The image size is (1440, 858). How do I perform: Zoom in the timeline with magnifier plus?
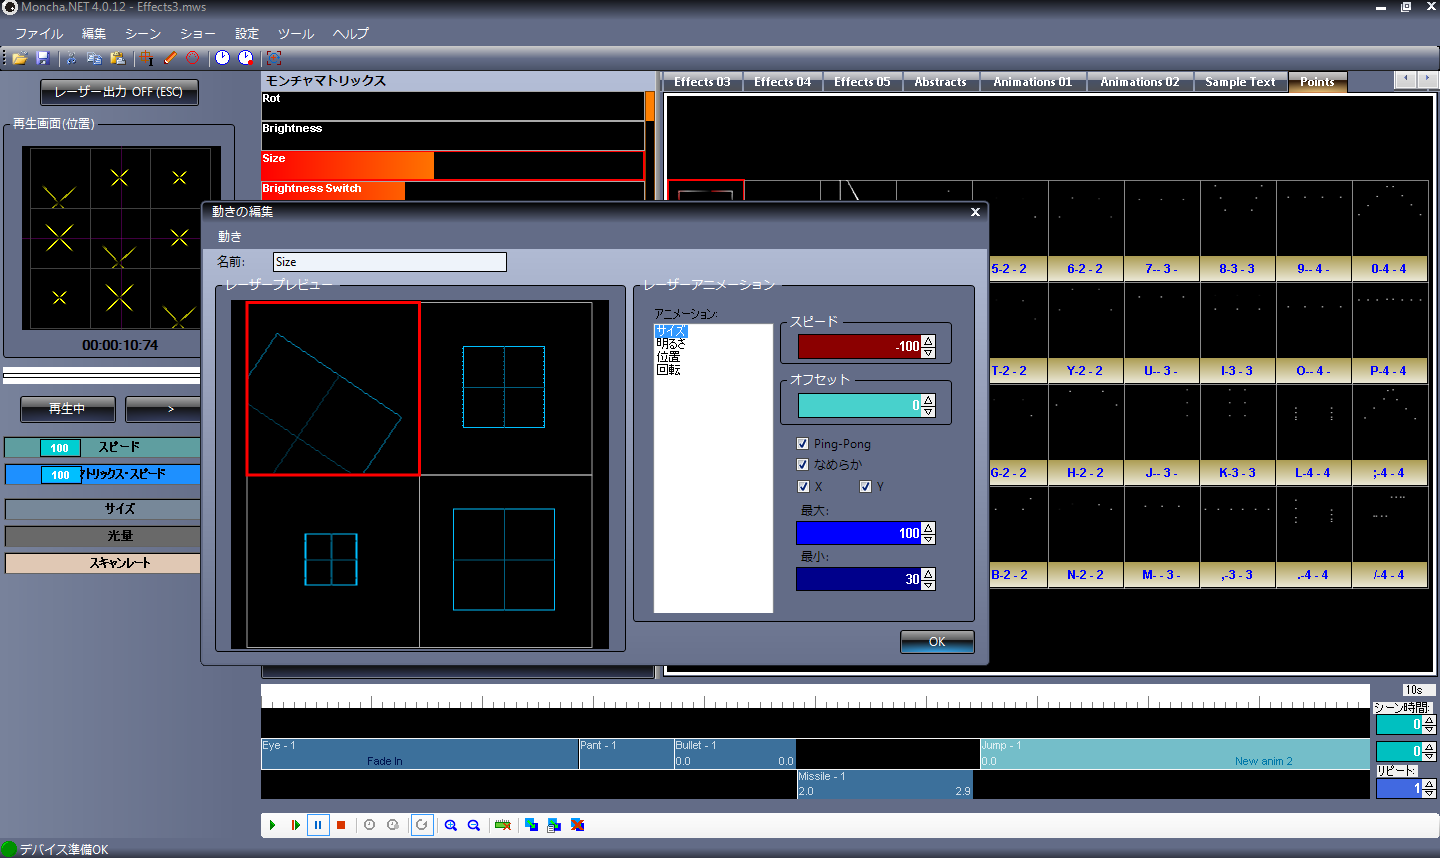451,825
